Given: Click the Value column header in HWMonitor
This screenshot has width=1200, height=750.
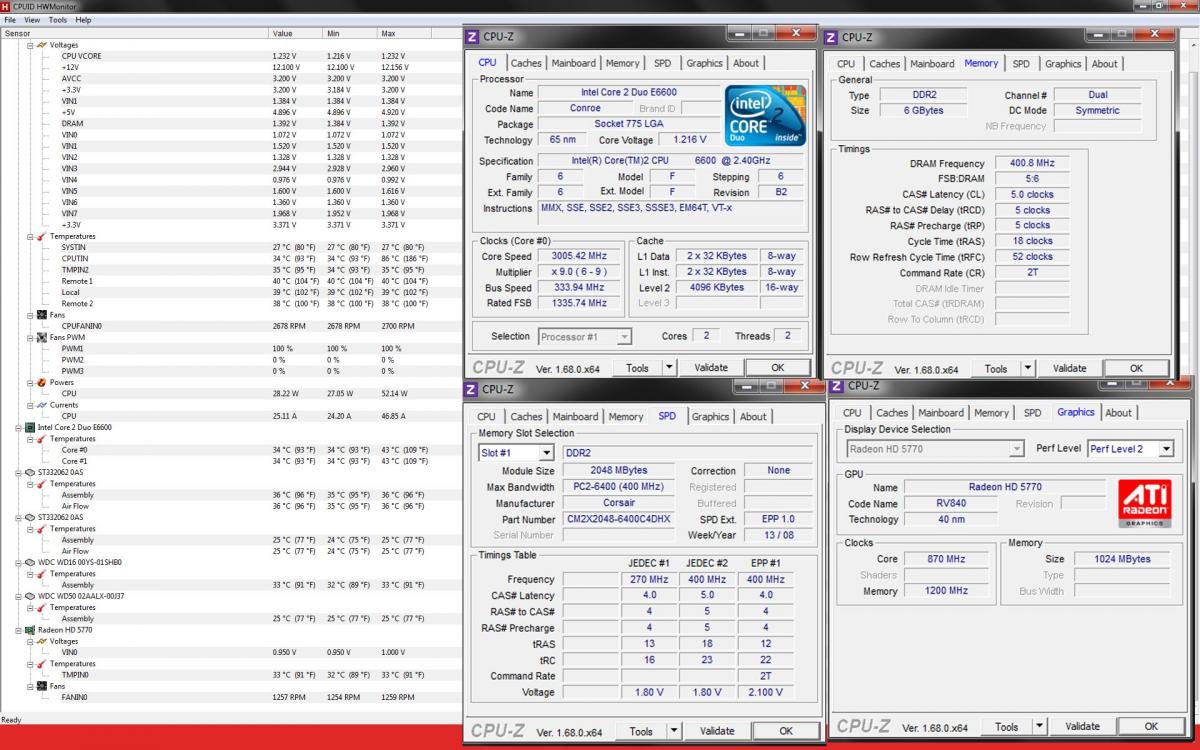Looking at the screenshot, I should tap(296, 33).
